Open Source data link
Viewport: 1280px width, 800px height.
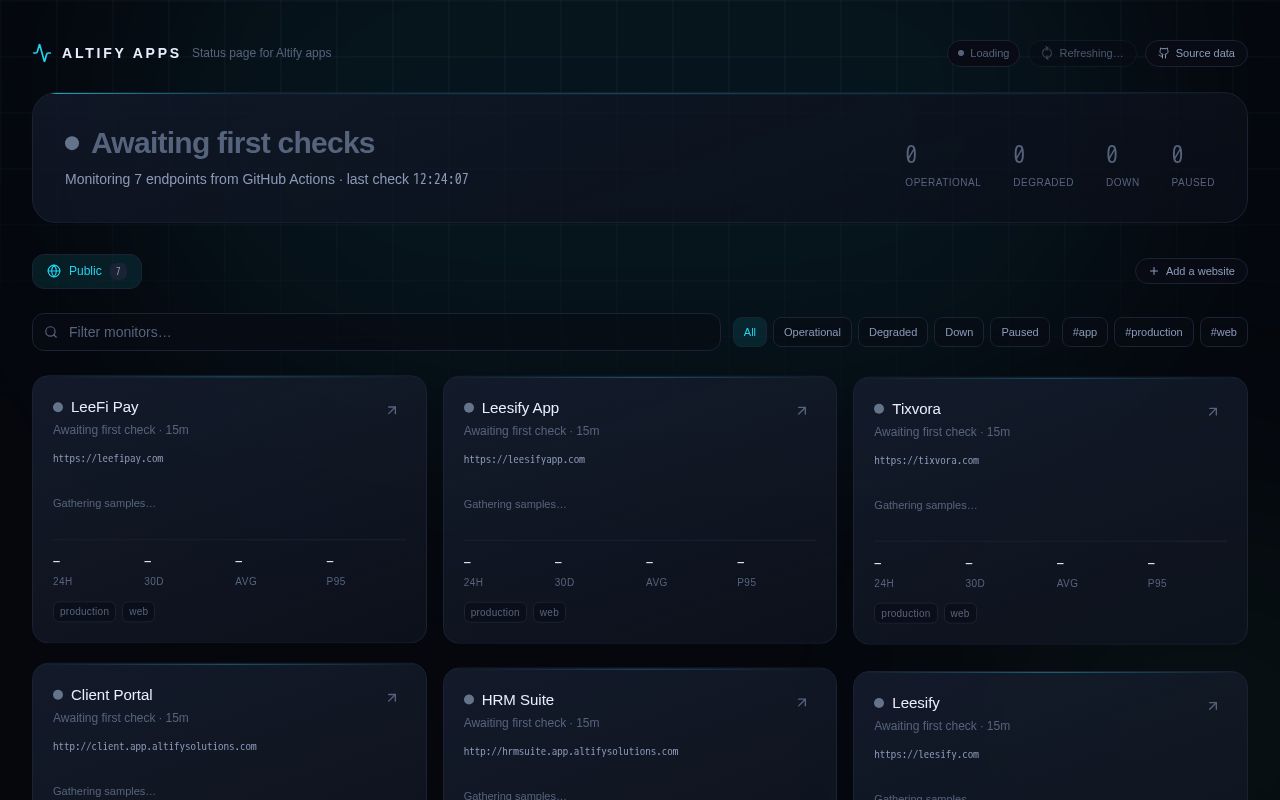coord(1196,53)
